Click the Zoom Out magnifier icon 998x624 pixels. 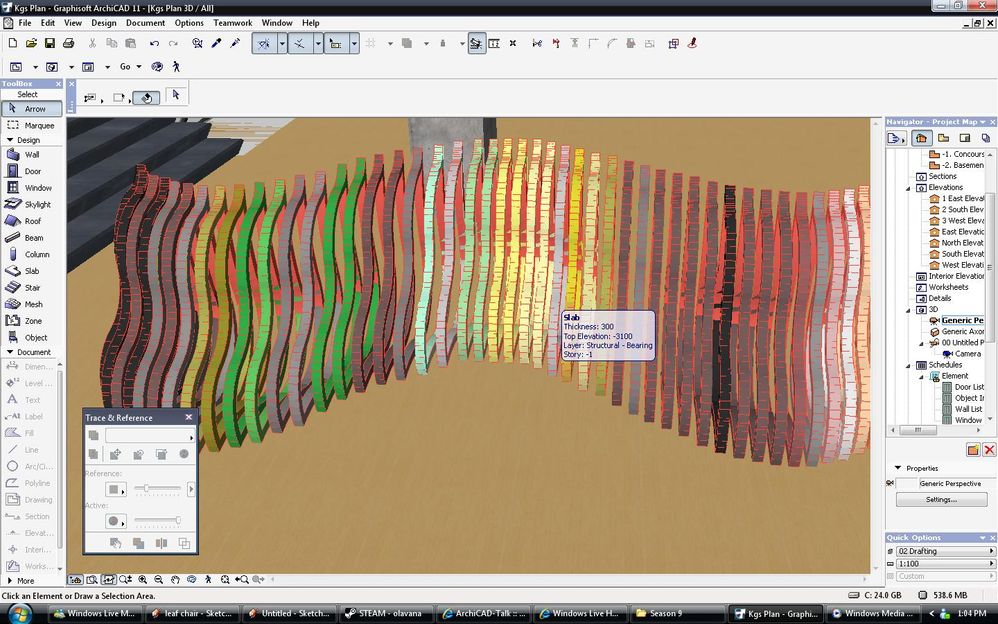click(158, 579)
